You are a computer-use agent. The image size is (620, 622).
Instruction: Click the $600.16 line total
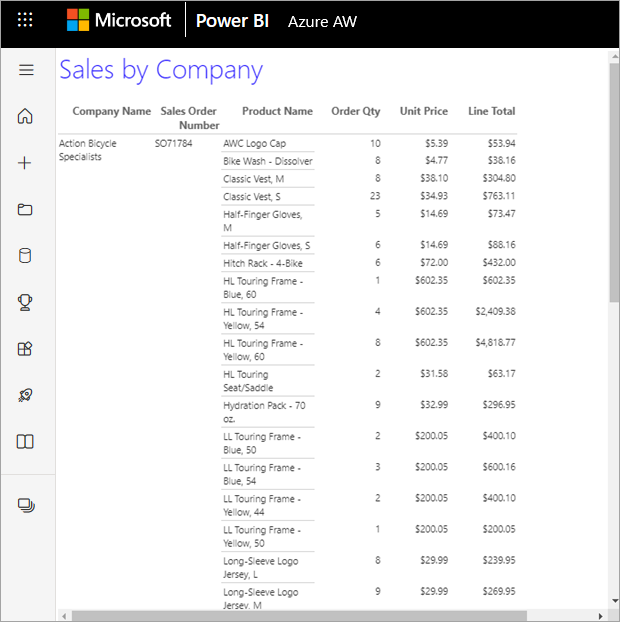(499, 467)
